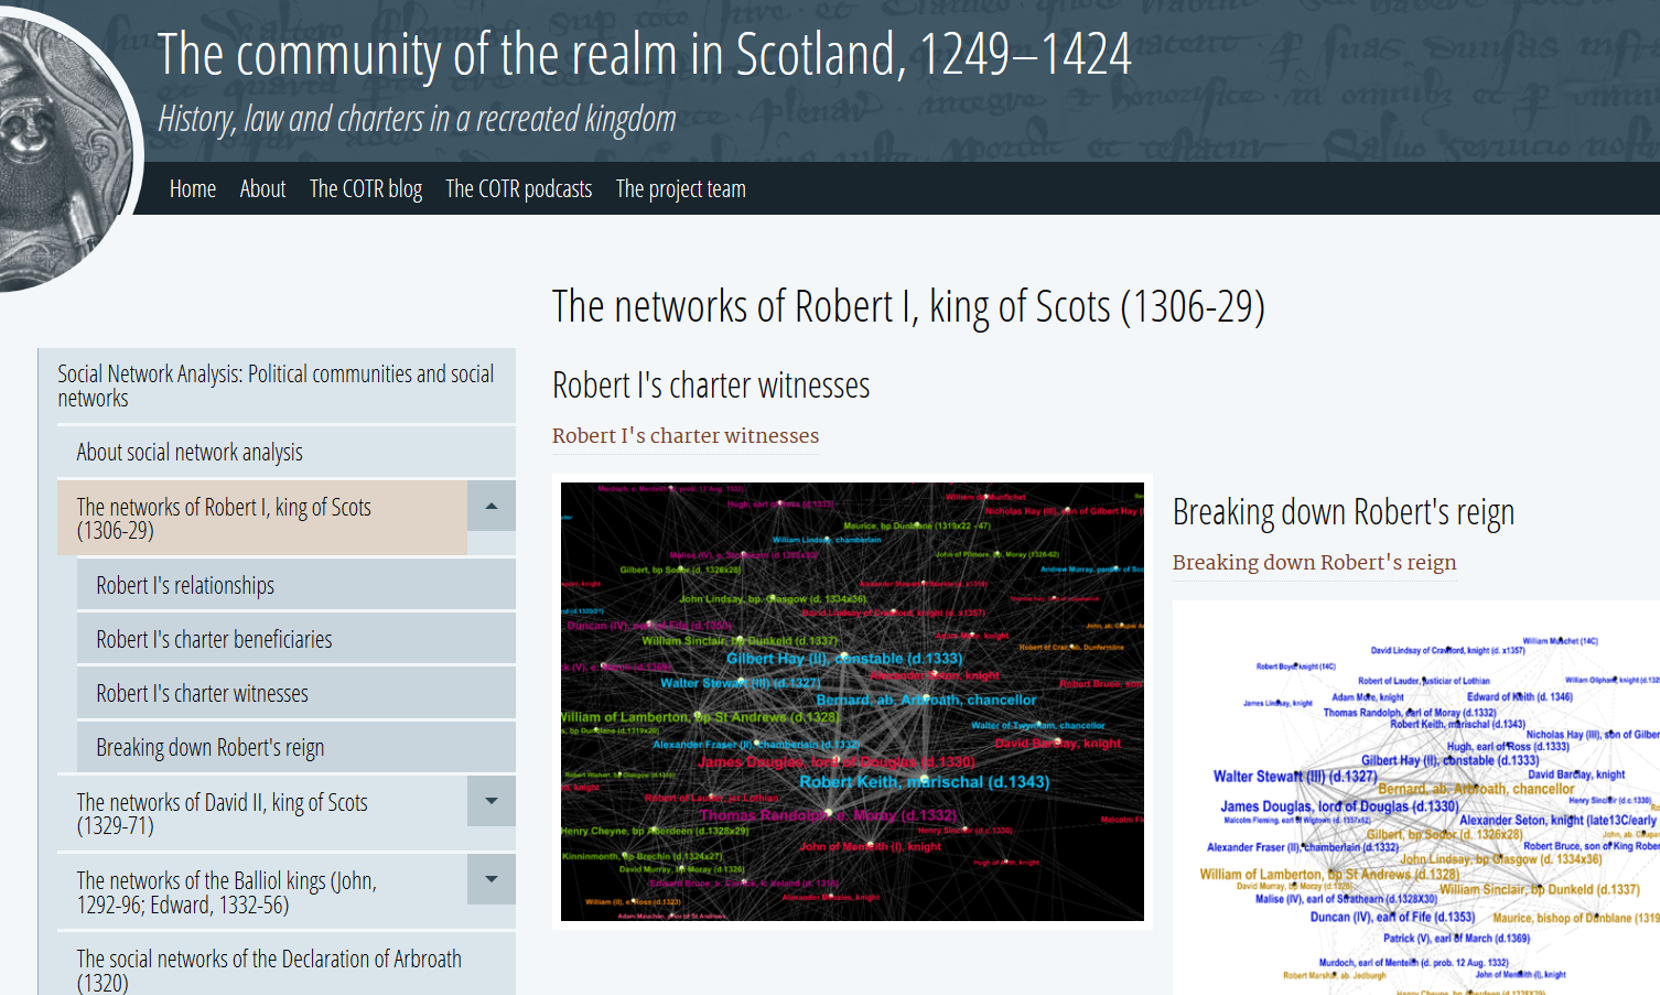This screenshot has height=995, width=1660.
Task: Select Robert I's charter beneficiaries in sidebar
Action: [213, 638]
